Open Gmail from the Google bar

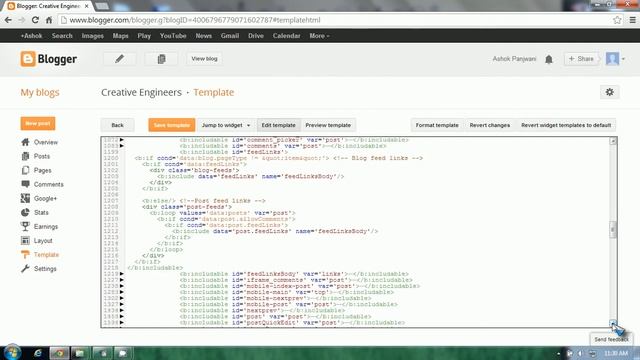(x=230, y=36)
